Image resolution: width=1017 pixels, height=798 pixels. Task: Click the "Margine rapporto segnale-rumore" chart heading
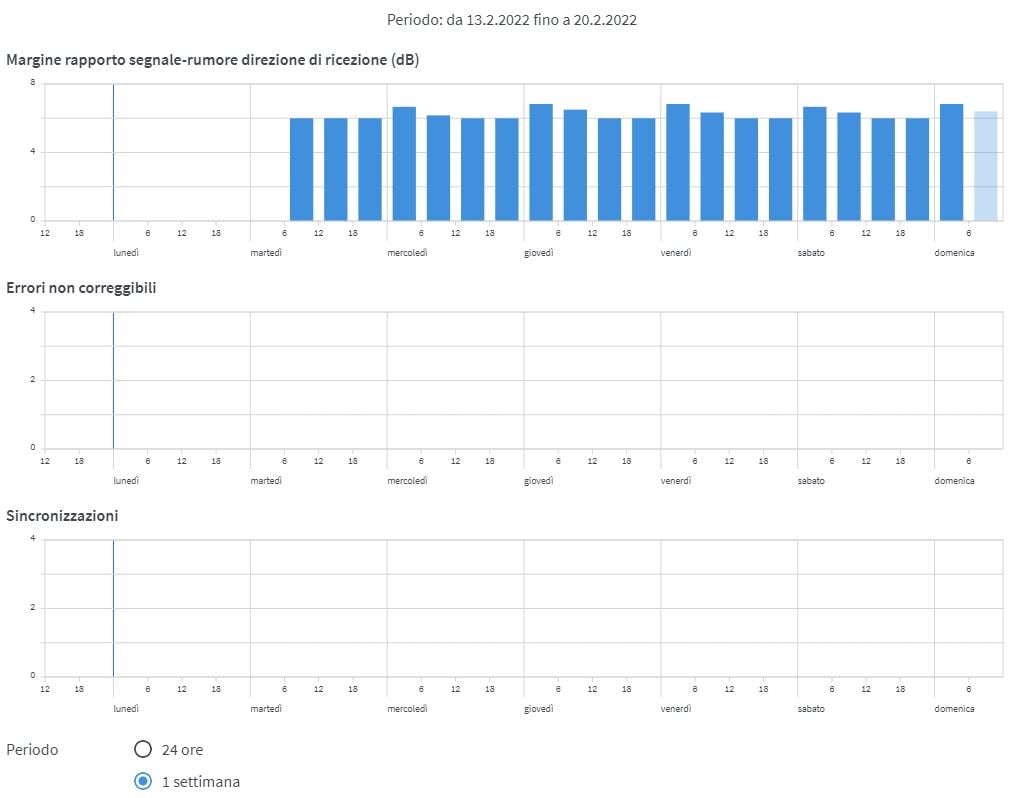pos(212,60)
